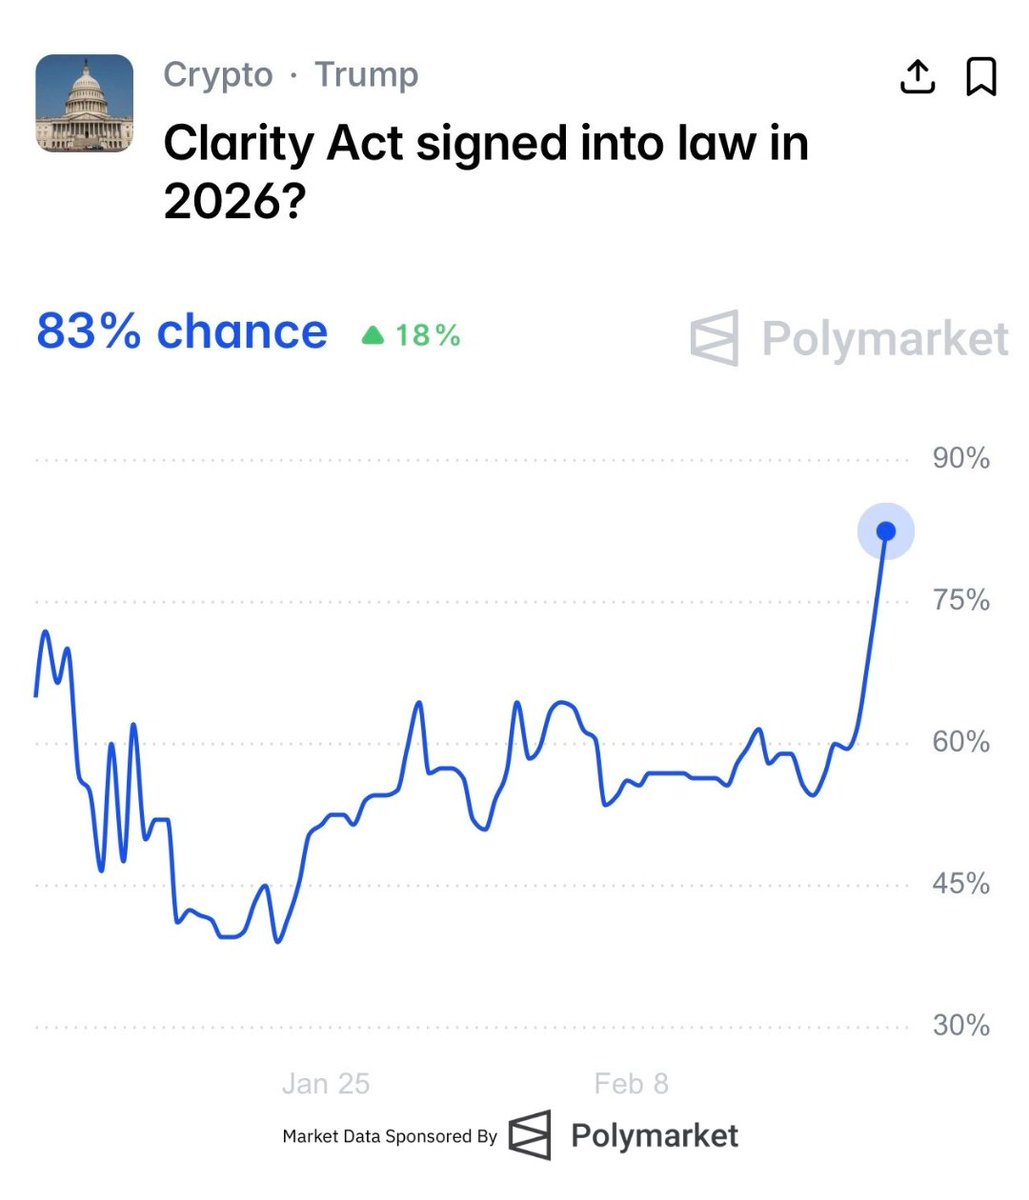The image size is (1029, 1200).
Task: Open the Capitol building market thumbnail
Action: pyautogui.click(x=84, y=103)
